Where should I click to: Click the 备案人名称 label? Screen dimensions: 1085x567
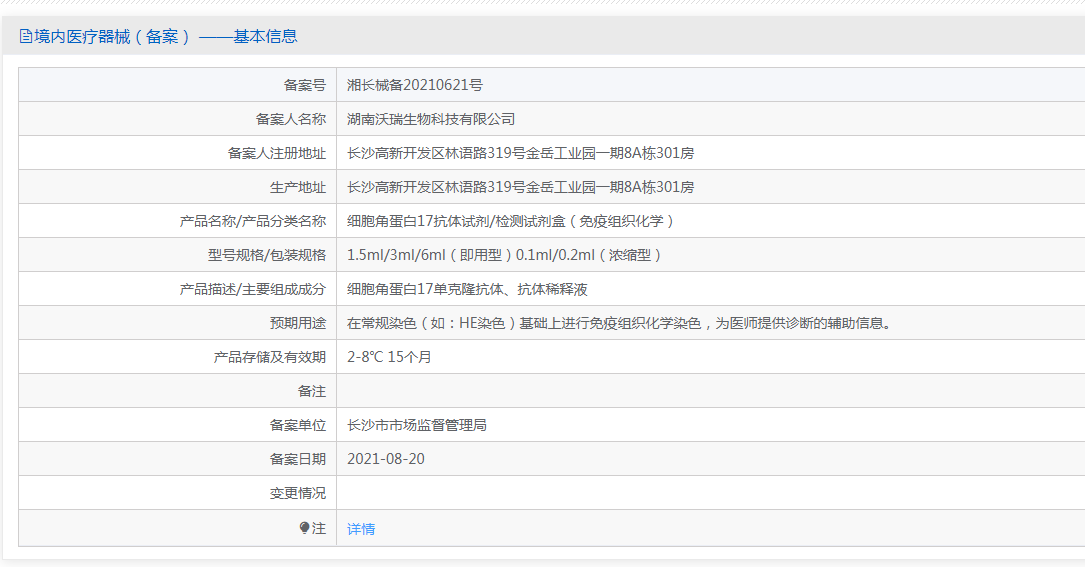(291, 119)
